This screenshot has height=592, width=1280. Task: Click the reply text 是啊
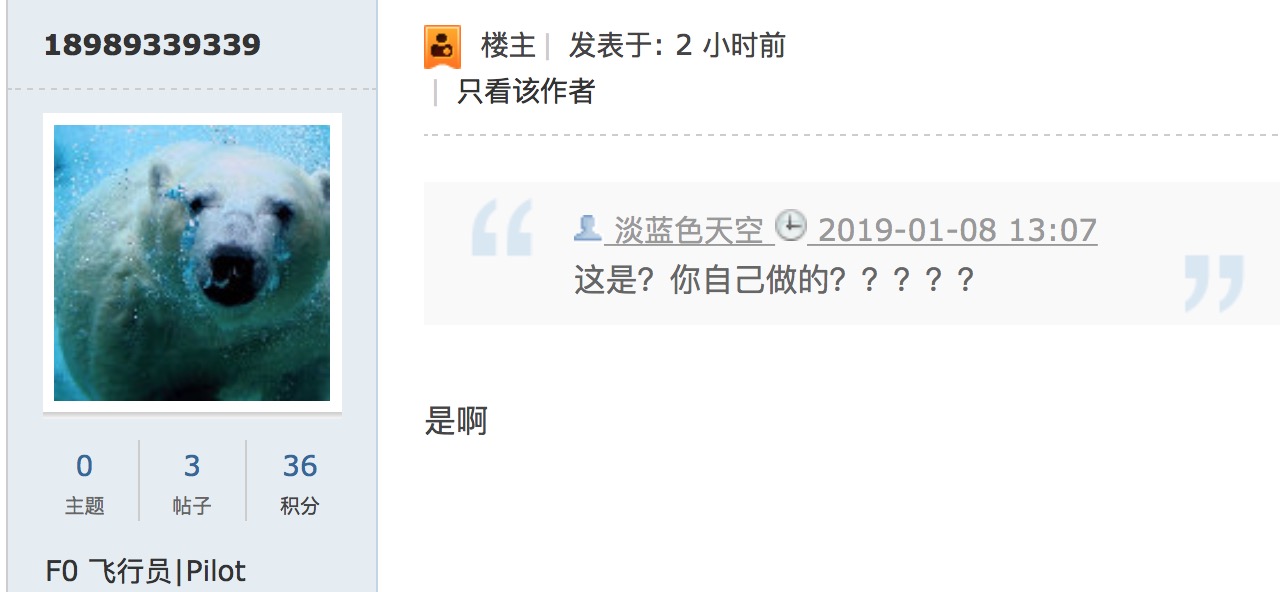pyautogui.click(x=456, y=421)
